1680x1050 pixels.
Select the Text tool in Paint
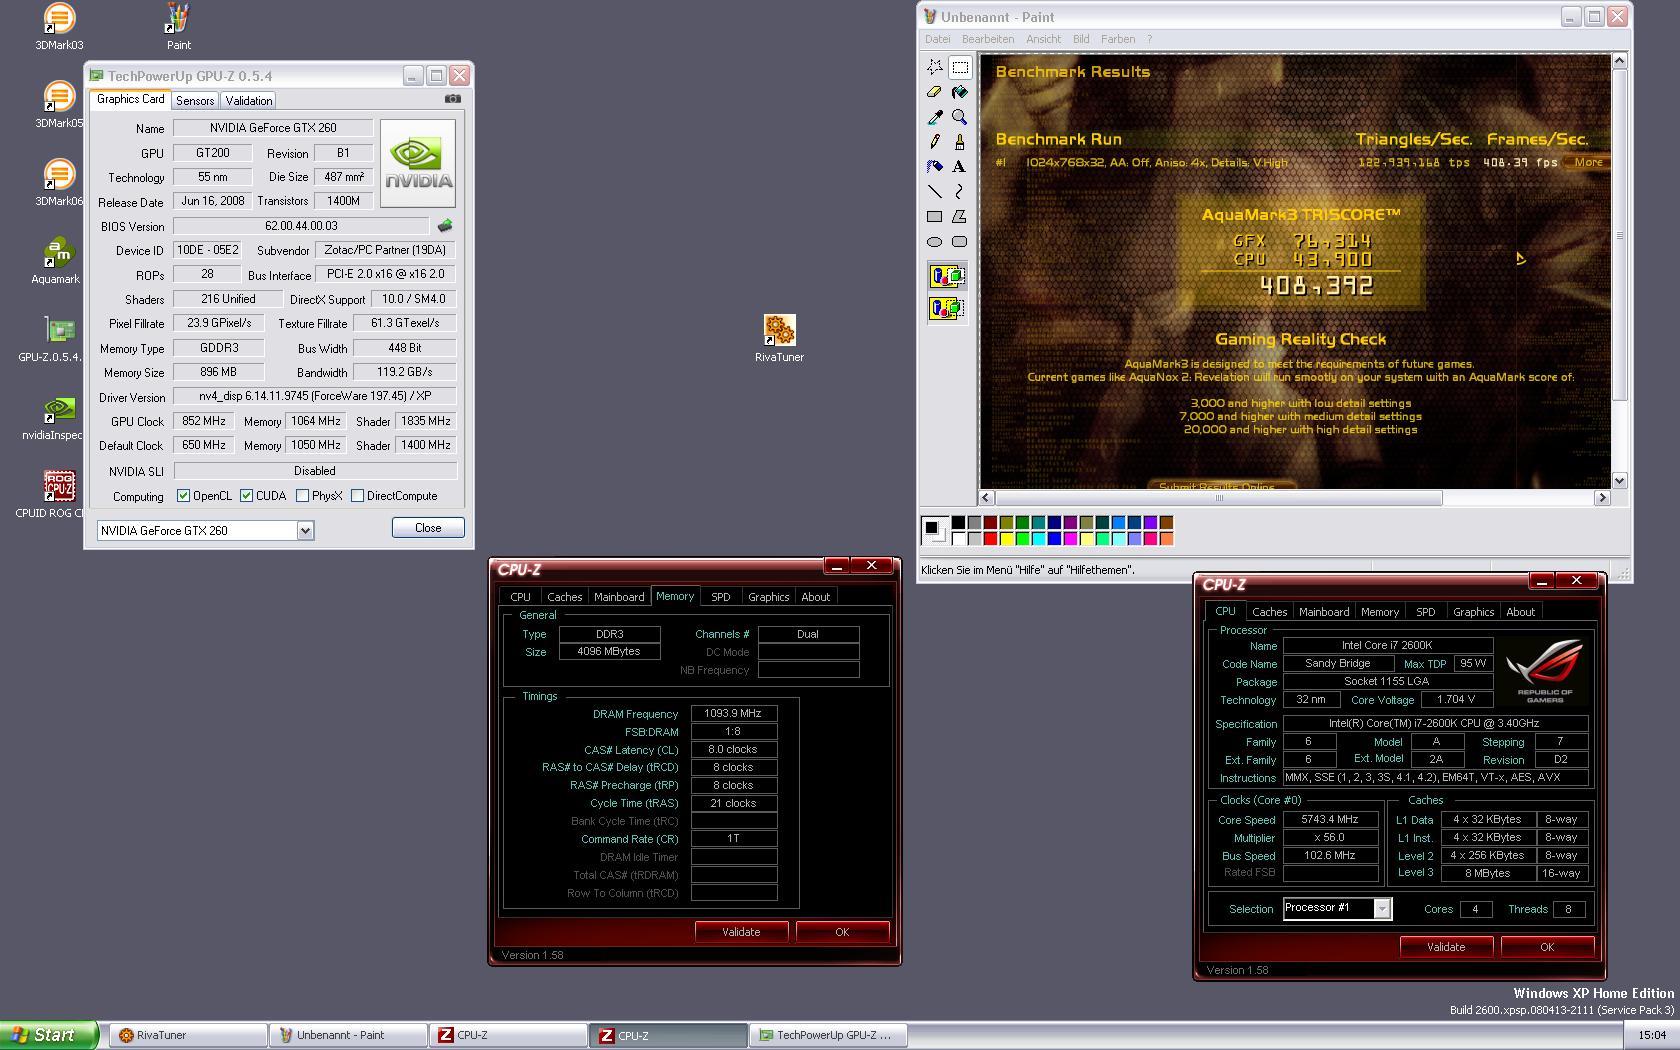(960, 167)
